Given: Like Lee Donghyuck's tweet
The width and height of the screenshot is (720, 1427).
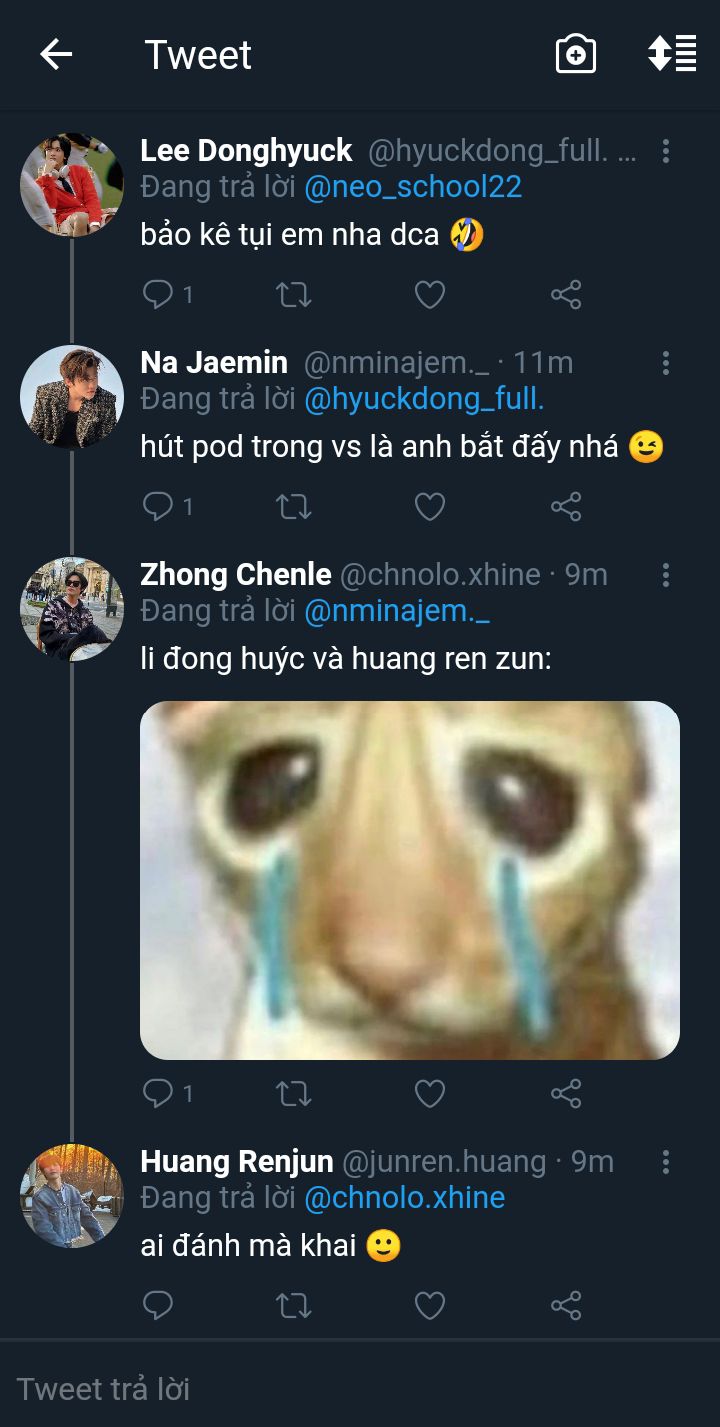Looking at the screenshot, I should 430,294.
